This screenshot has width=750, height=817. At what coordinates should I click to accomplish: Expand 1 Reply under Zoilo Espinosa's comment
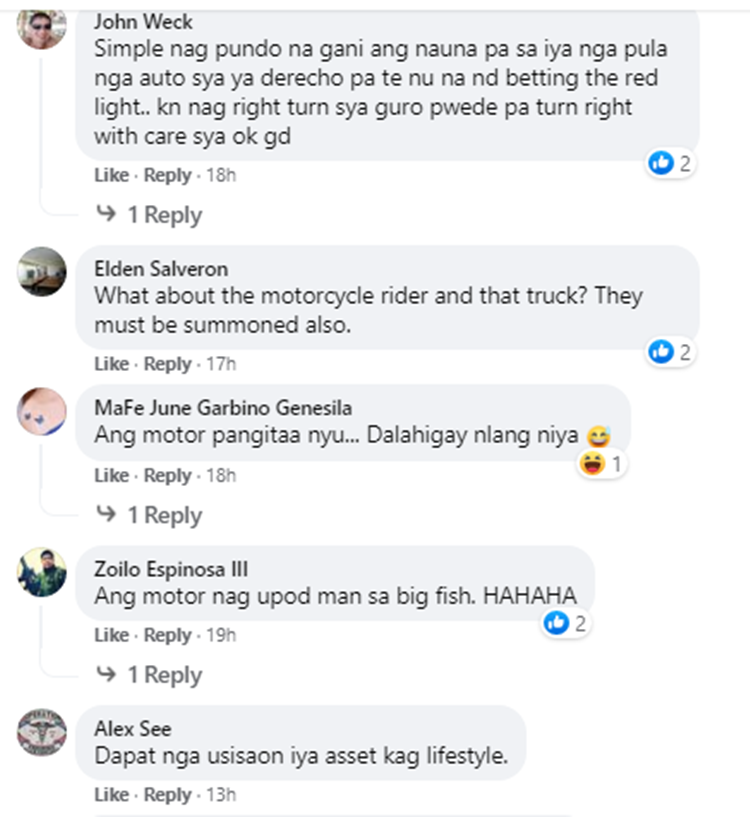[x=150, y=675]
